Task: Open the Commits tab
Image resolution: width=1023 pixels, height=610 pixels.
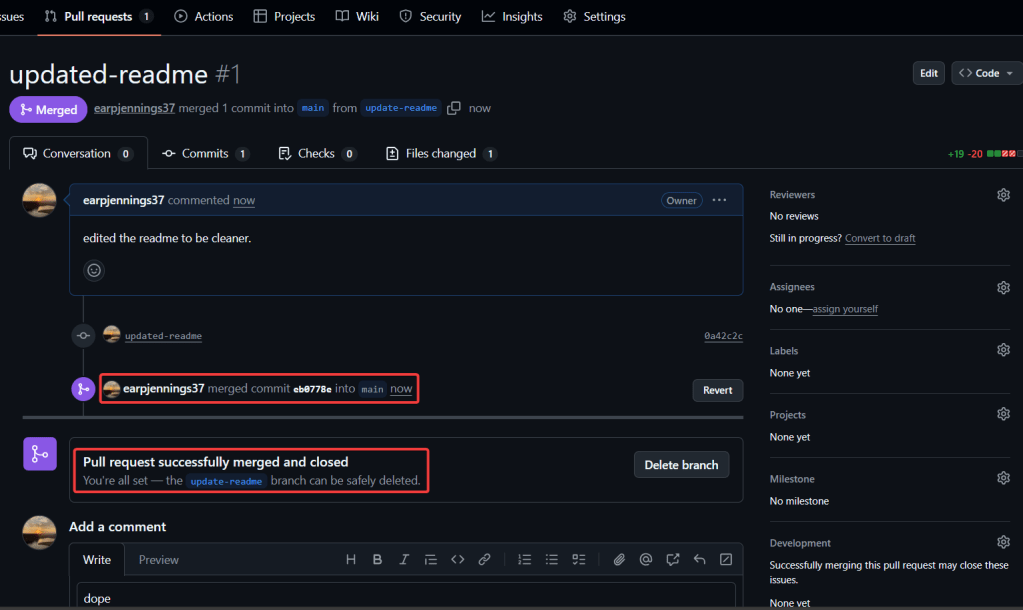Action: click(205, 154)
